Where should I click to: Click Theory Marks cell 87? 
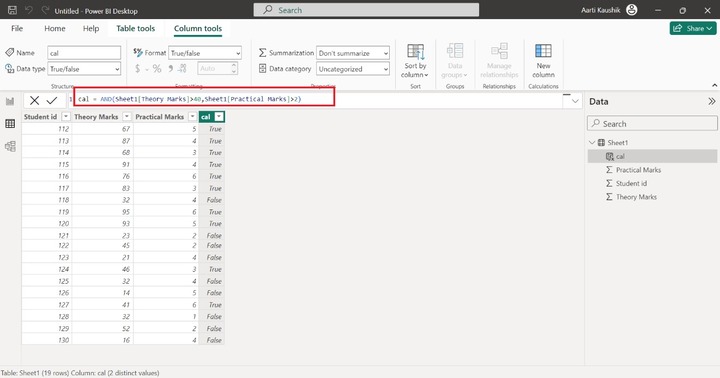(x=102, y=141)
